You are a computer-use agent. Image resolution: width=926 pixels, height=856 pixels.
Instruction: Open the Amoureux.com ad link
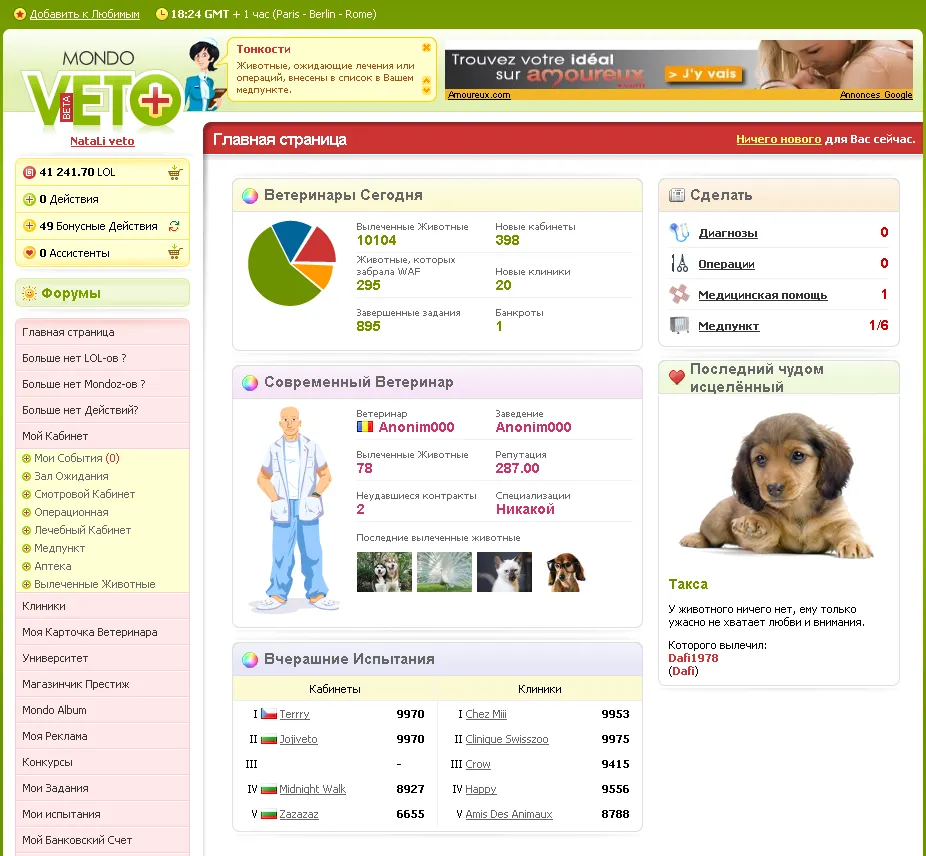pos(479,95)
